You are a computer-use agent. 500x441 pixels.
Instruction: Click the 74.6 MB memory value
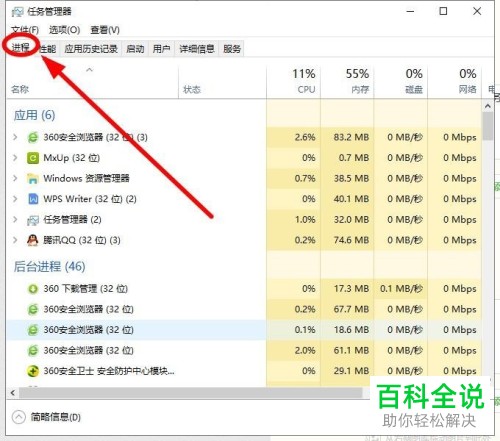[x=351, y=240]
